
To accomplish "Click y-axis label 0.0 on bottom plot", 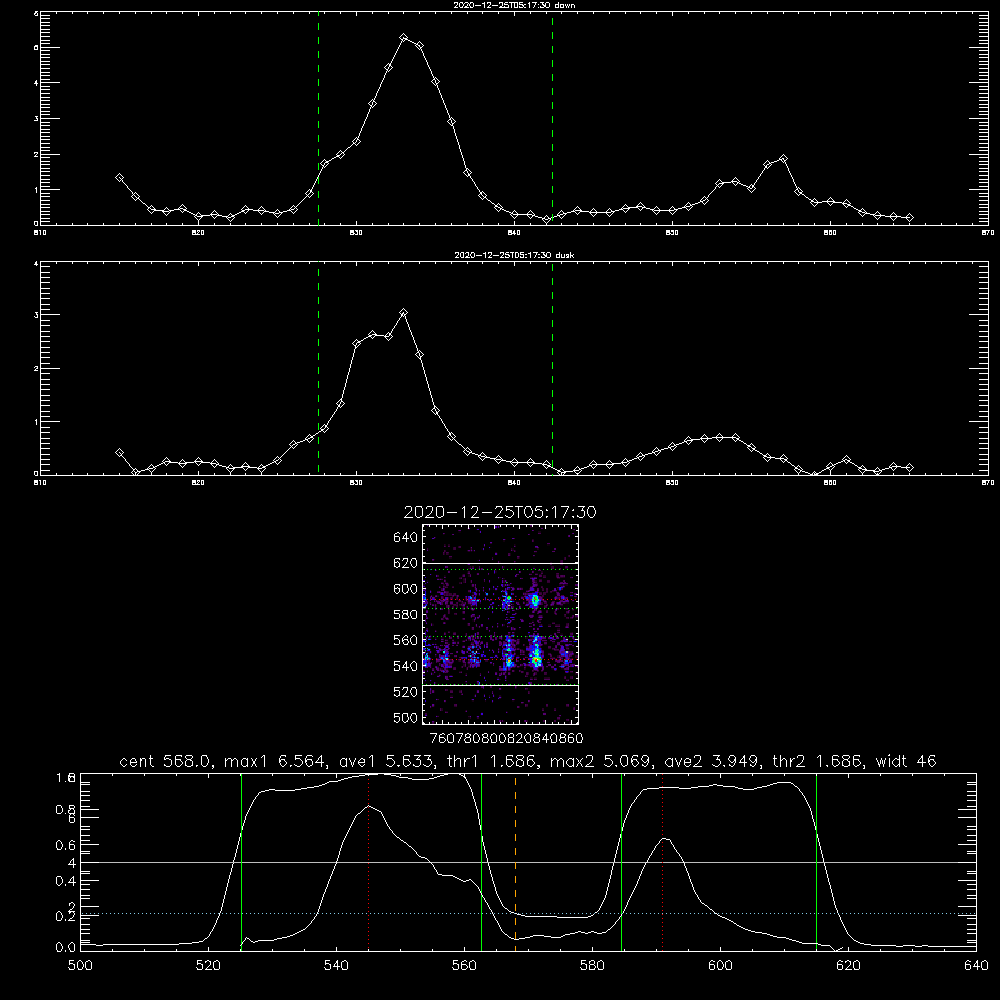I will point(66,948).
